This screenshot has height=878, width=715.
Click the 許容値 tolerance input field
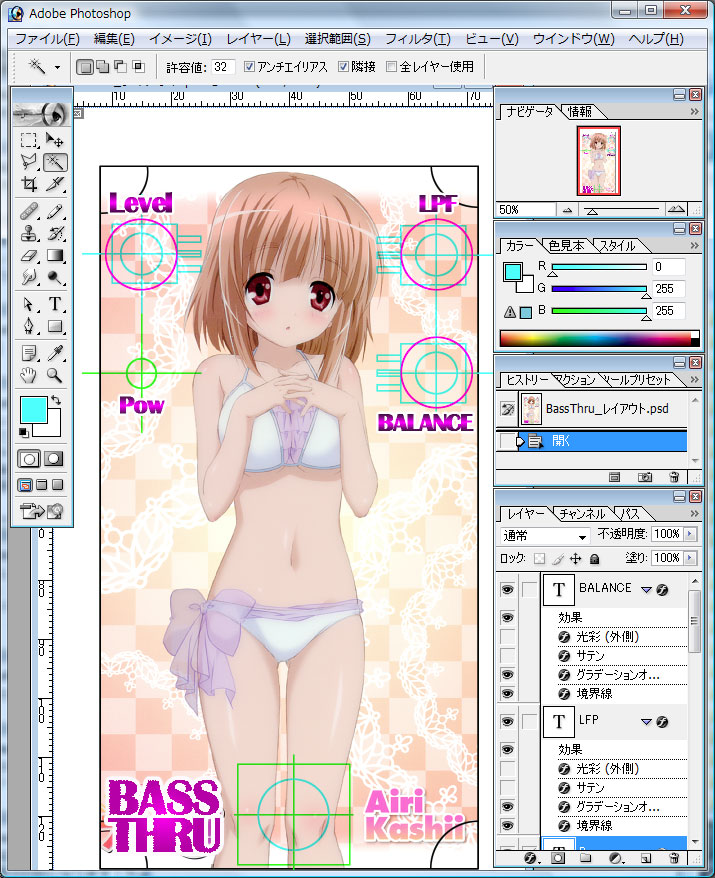point(223,67)
